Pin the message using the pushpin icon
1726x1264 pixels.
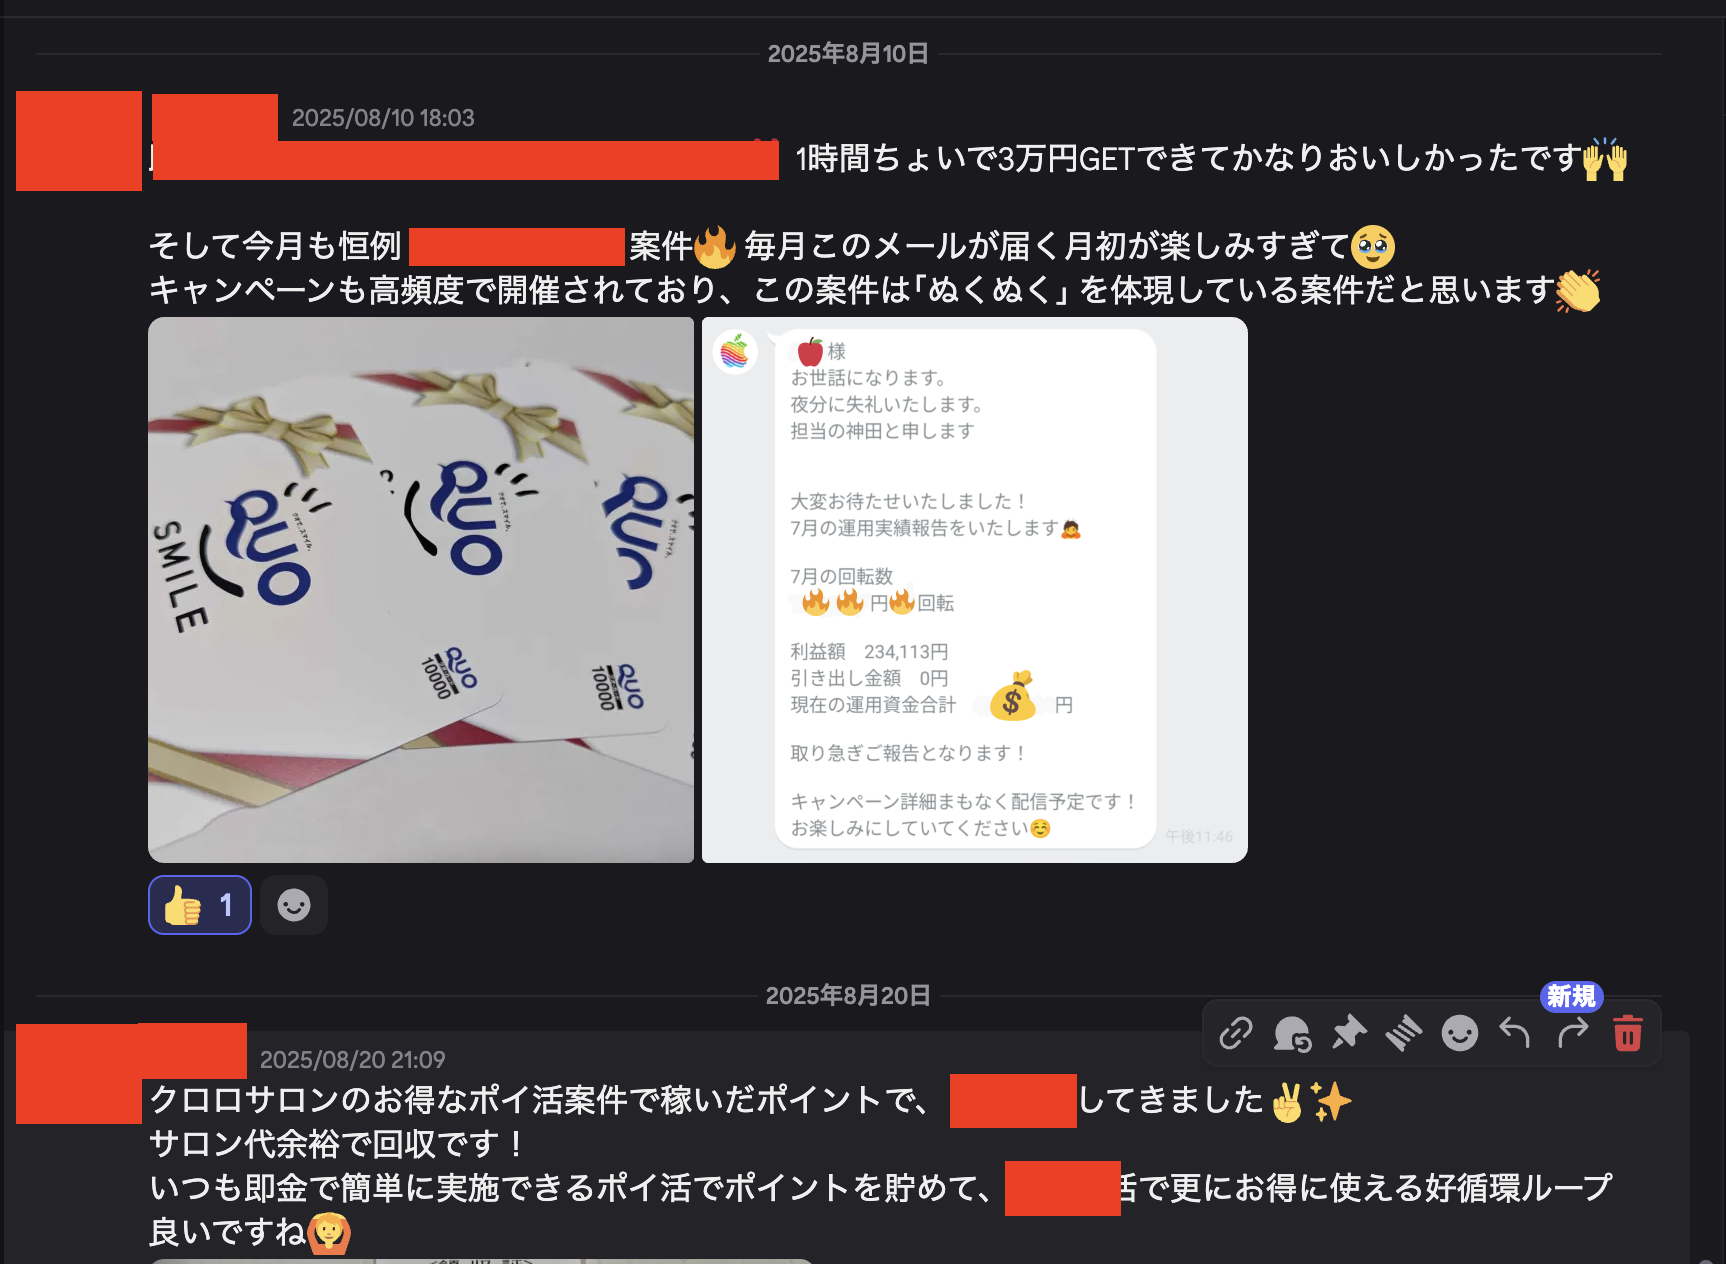(x=1349, y=1033)
